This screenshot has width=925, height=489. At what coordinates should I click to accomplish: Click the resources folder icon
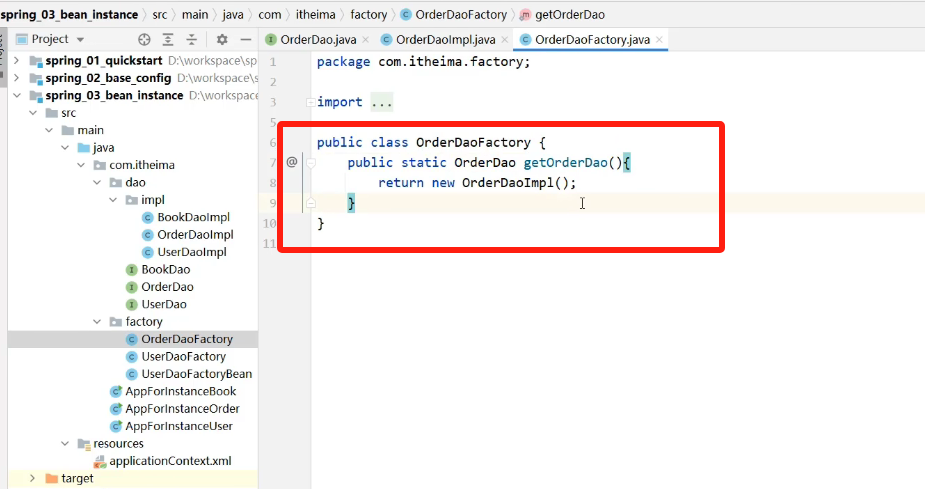[84, 444]
